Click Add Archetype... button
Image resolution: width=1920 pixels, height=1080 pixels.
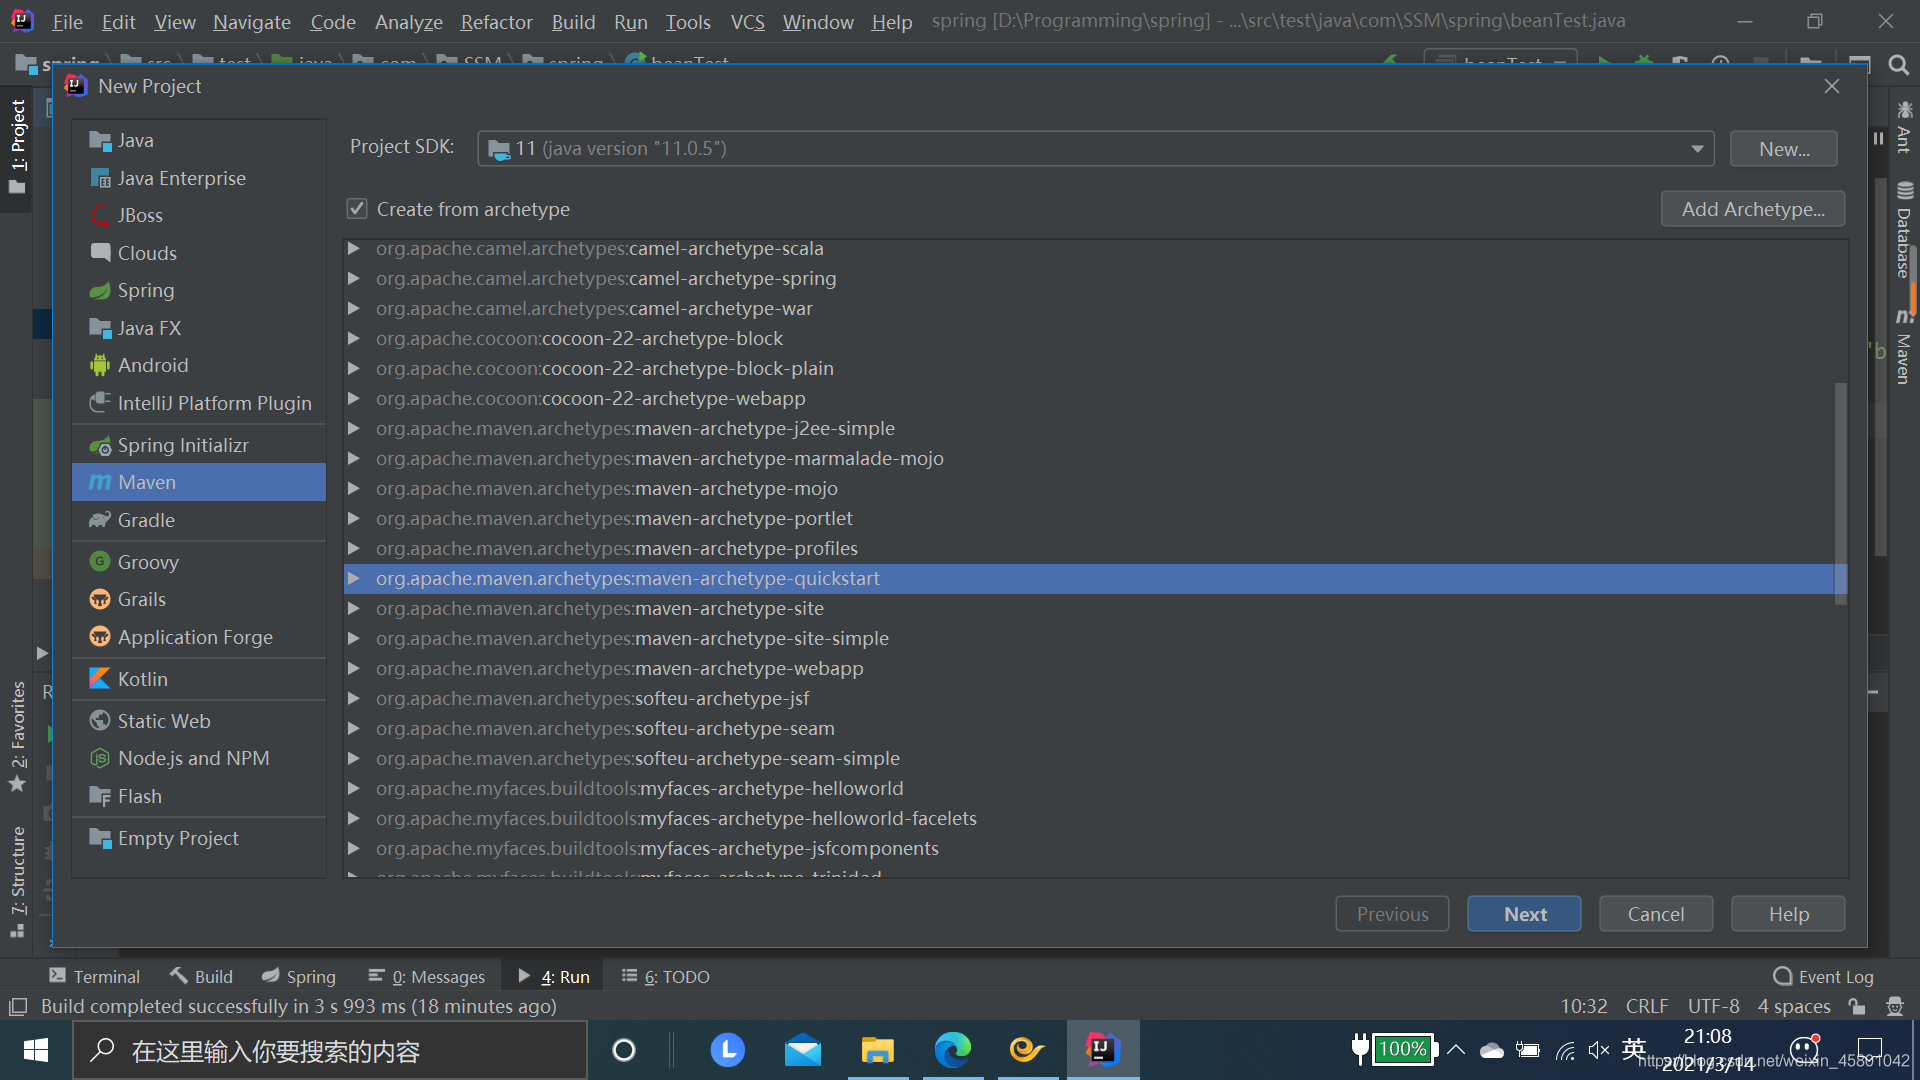point(1752,209)
